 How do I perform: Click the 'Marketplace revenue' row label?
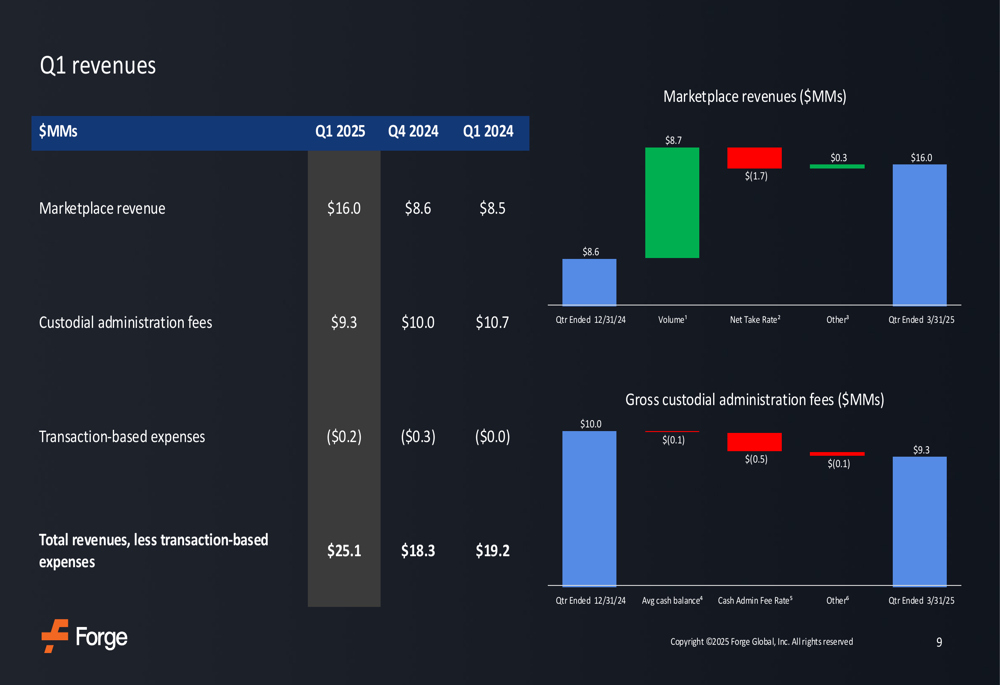click(102, 209)
